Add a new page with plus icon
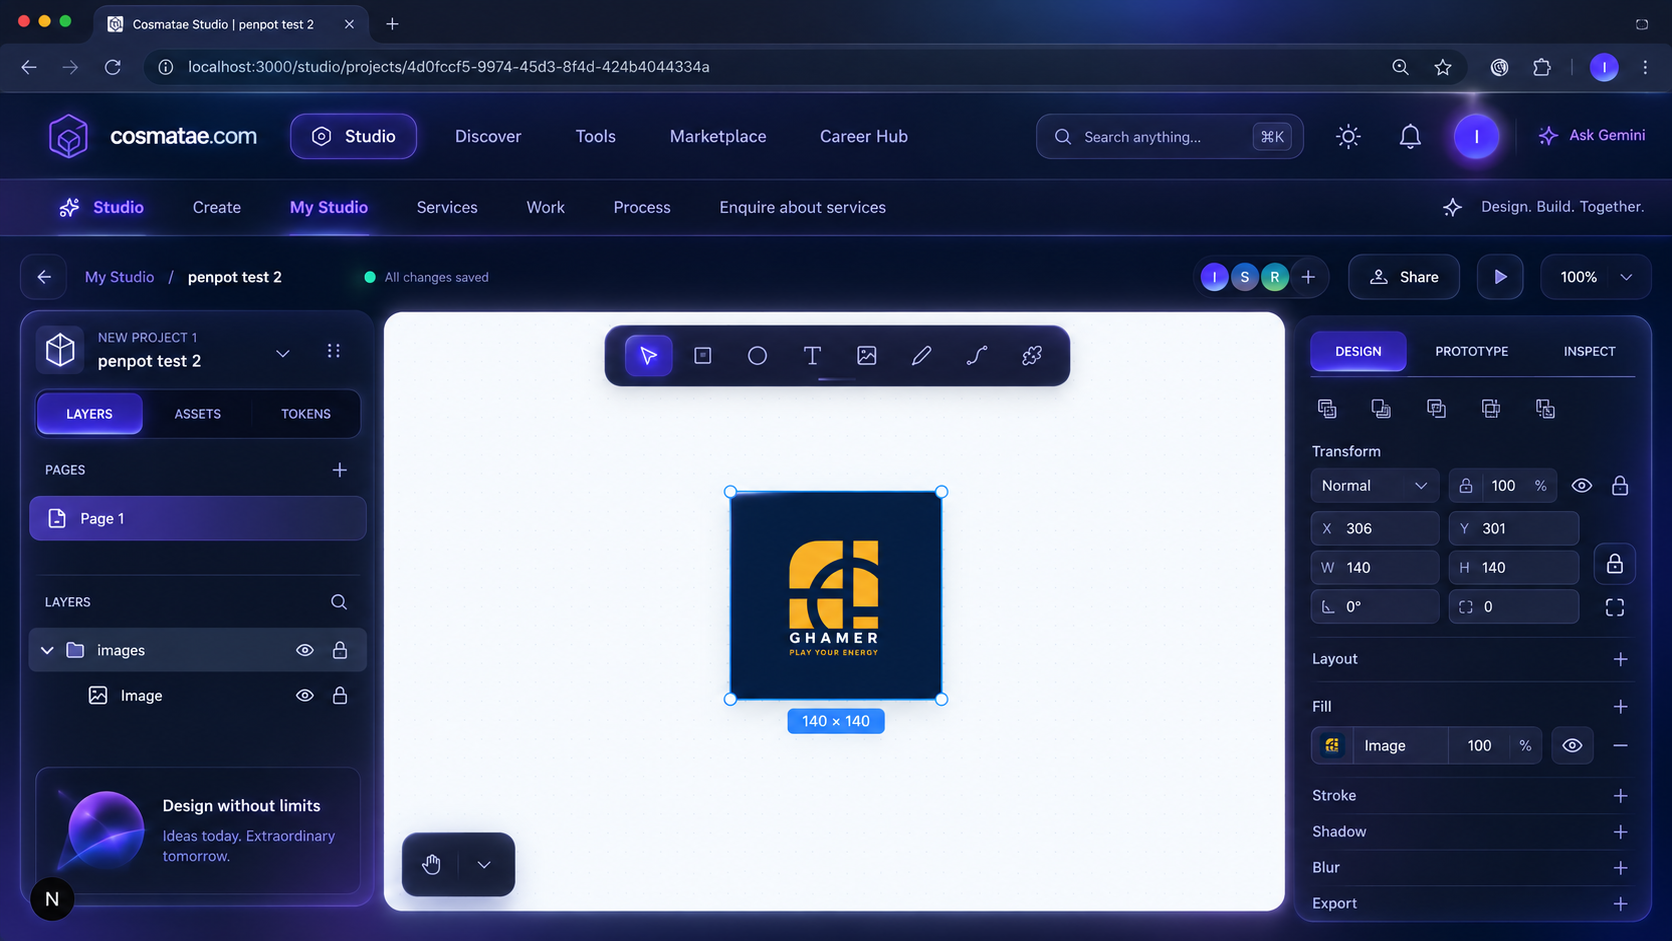Screen dimensions: 1672x941 tap(340, 470)
